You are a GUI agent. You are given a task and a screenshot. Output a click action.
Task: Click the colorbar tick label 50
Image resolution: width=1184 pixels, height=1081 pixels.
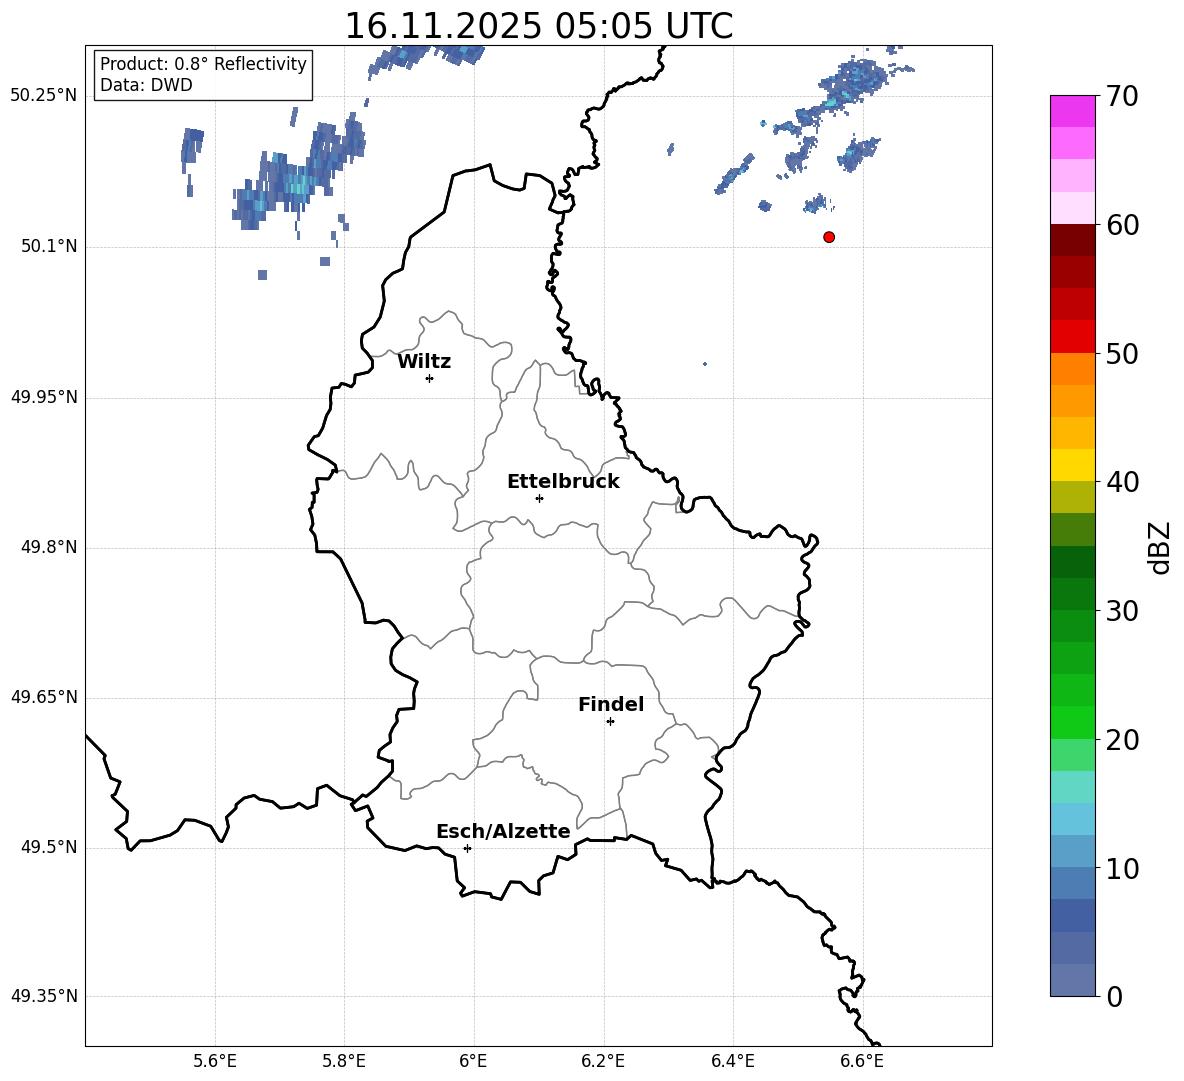click(x=1122, y=354)
